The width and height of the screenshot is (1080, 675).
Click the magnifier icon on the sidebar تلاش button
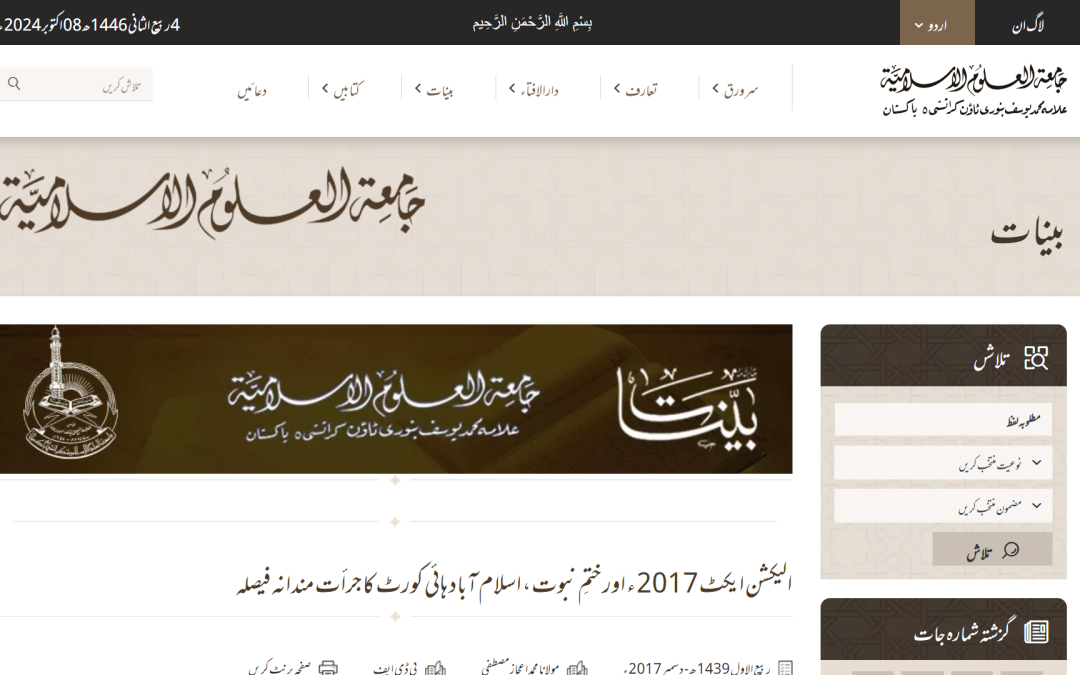(1010, 550)
